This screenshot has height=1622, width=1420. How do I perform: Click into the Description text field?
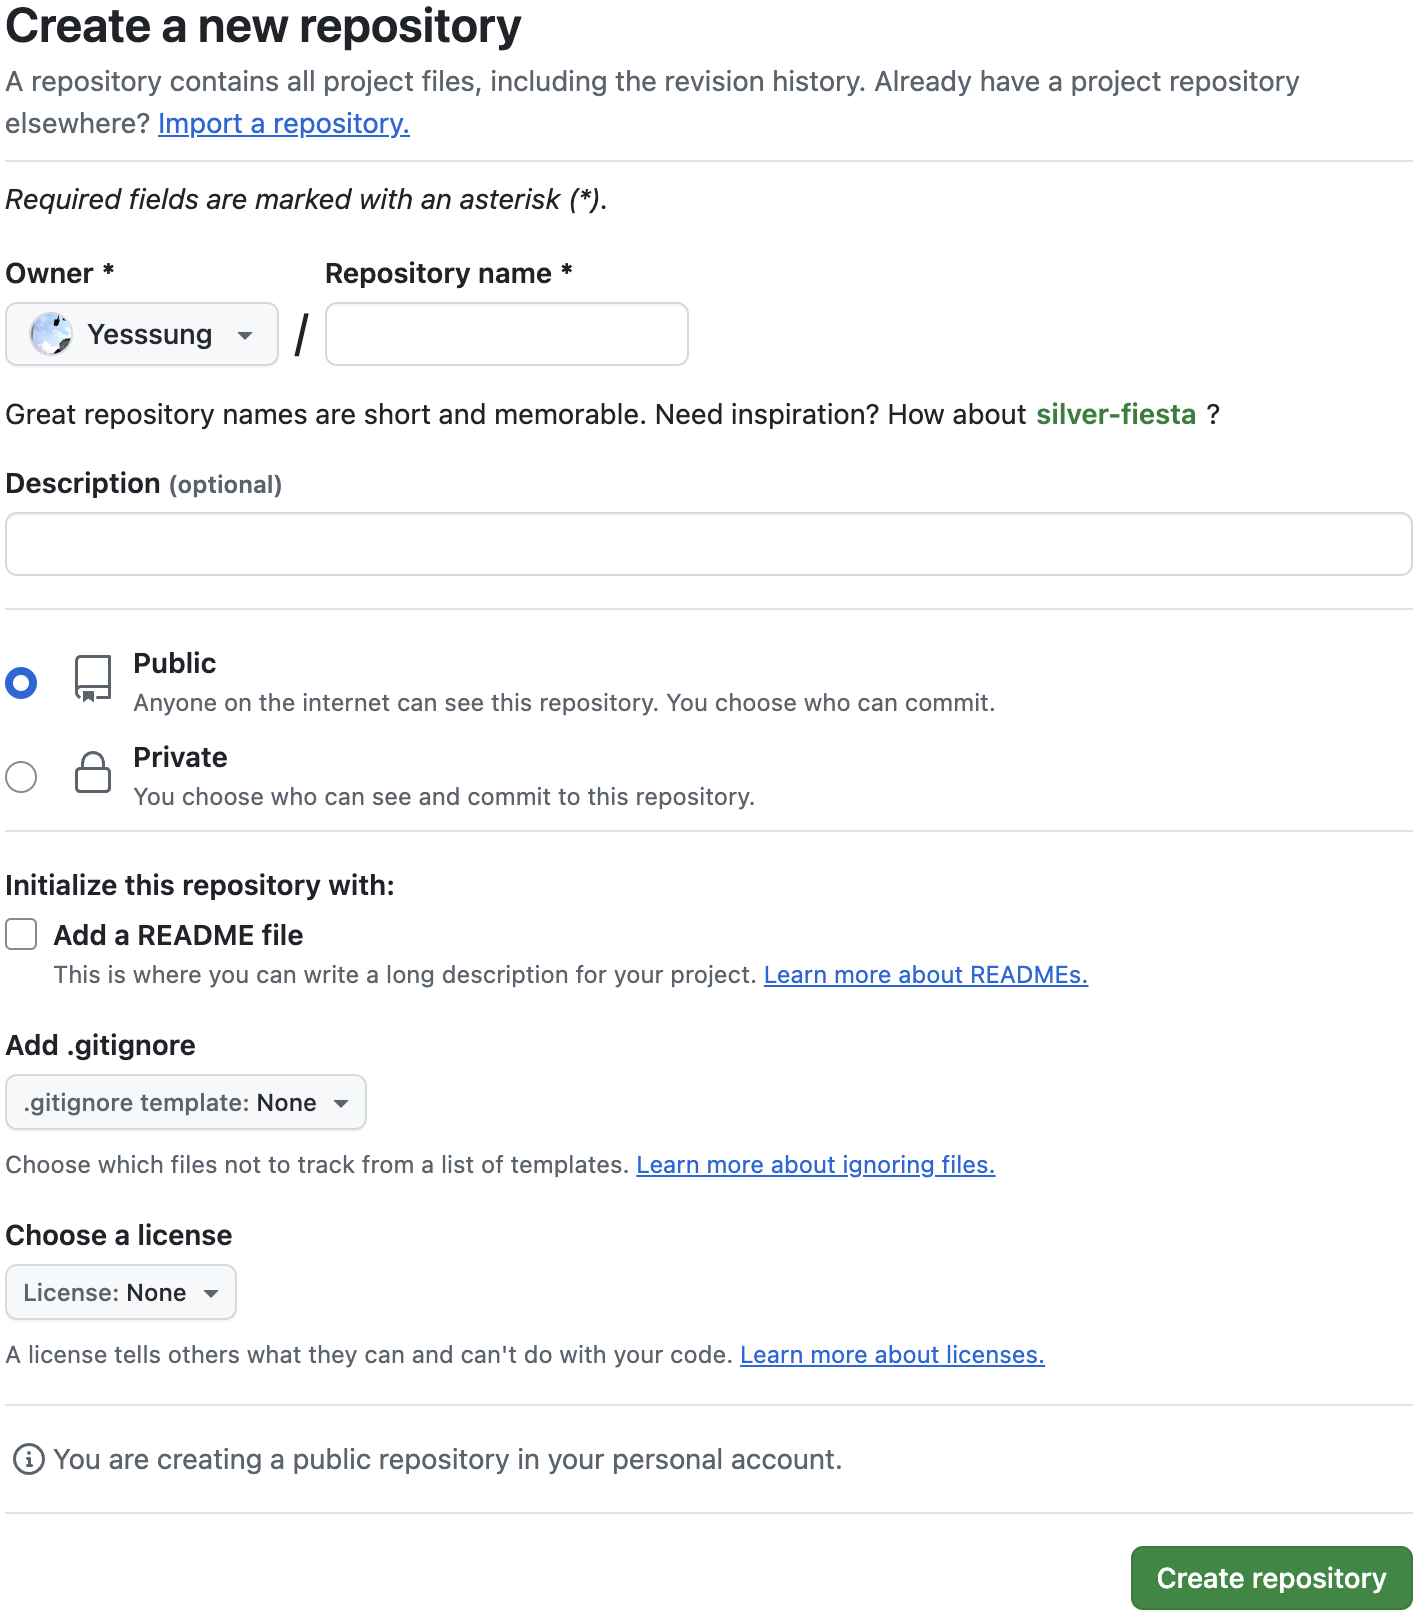[708, 544]
